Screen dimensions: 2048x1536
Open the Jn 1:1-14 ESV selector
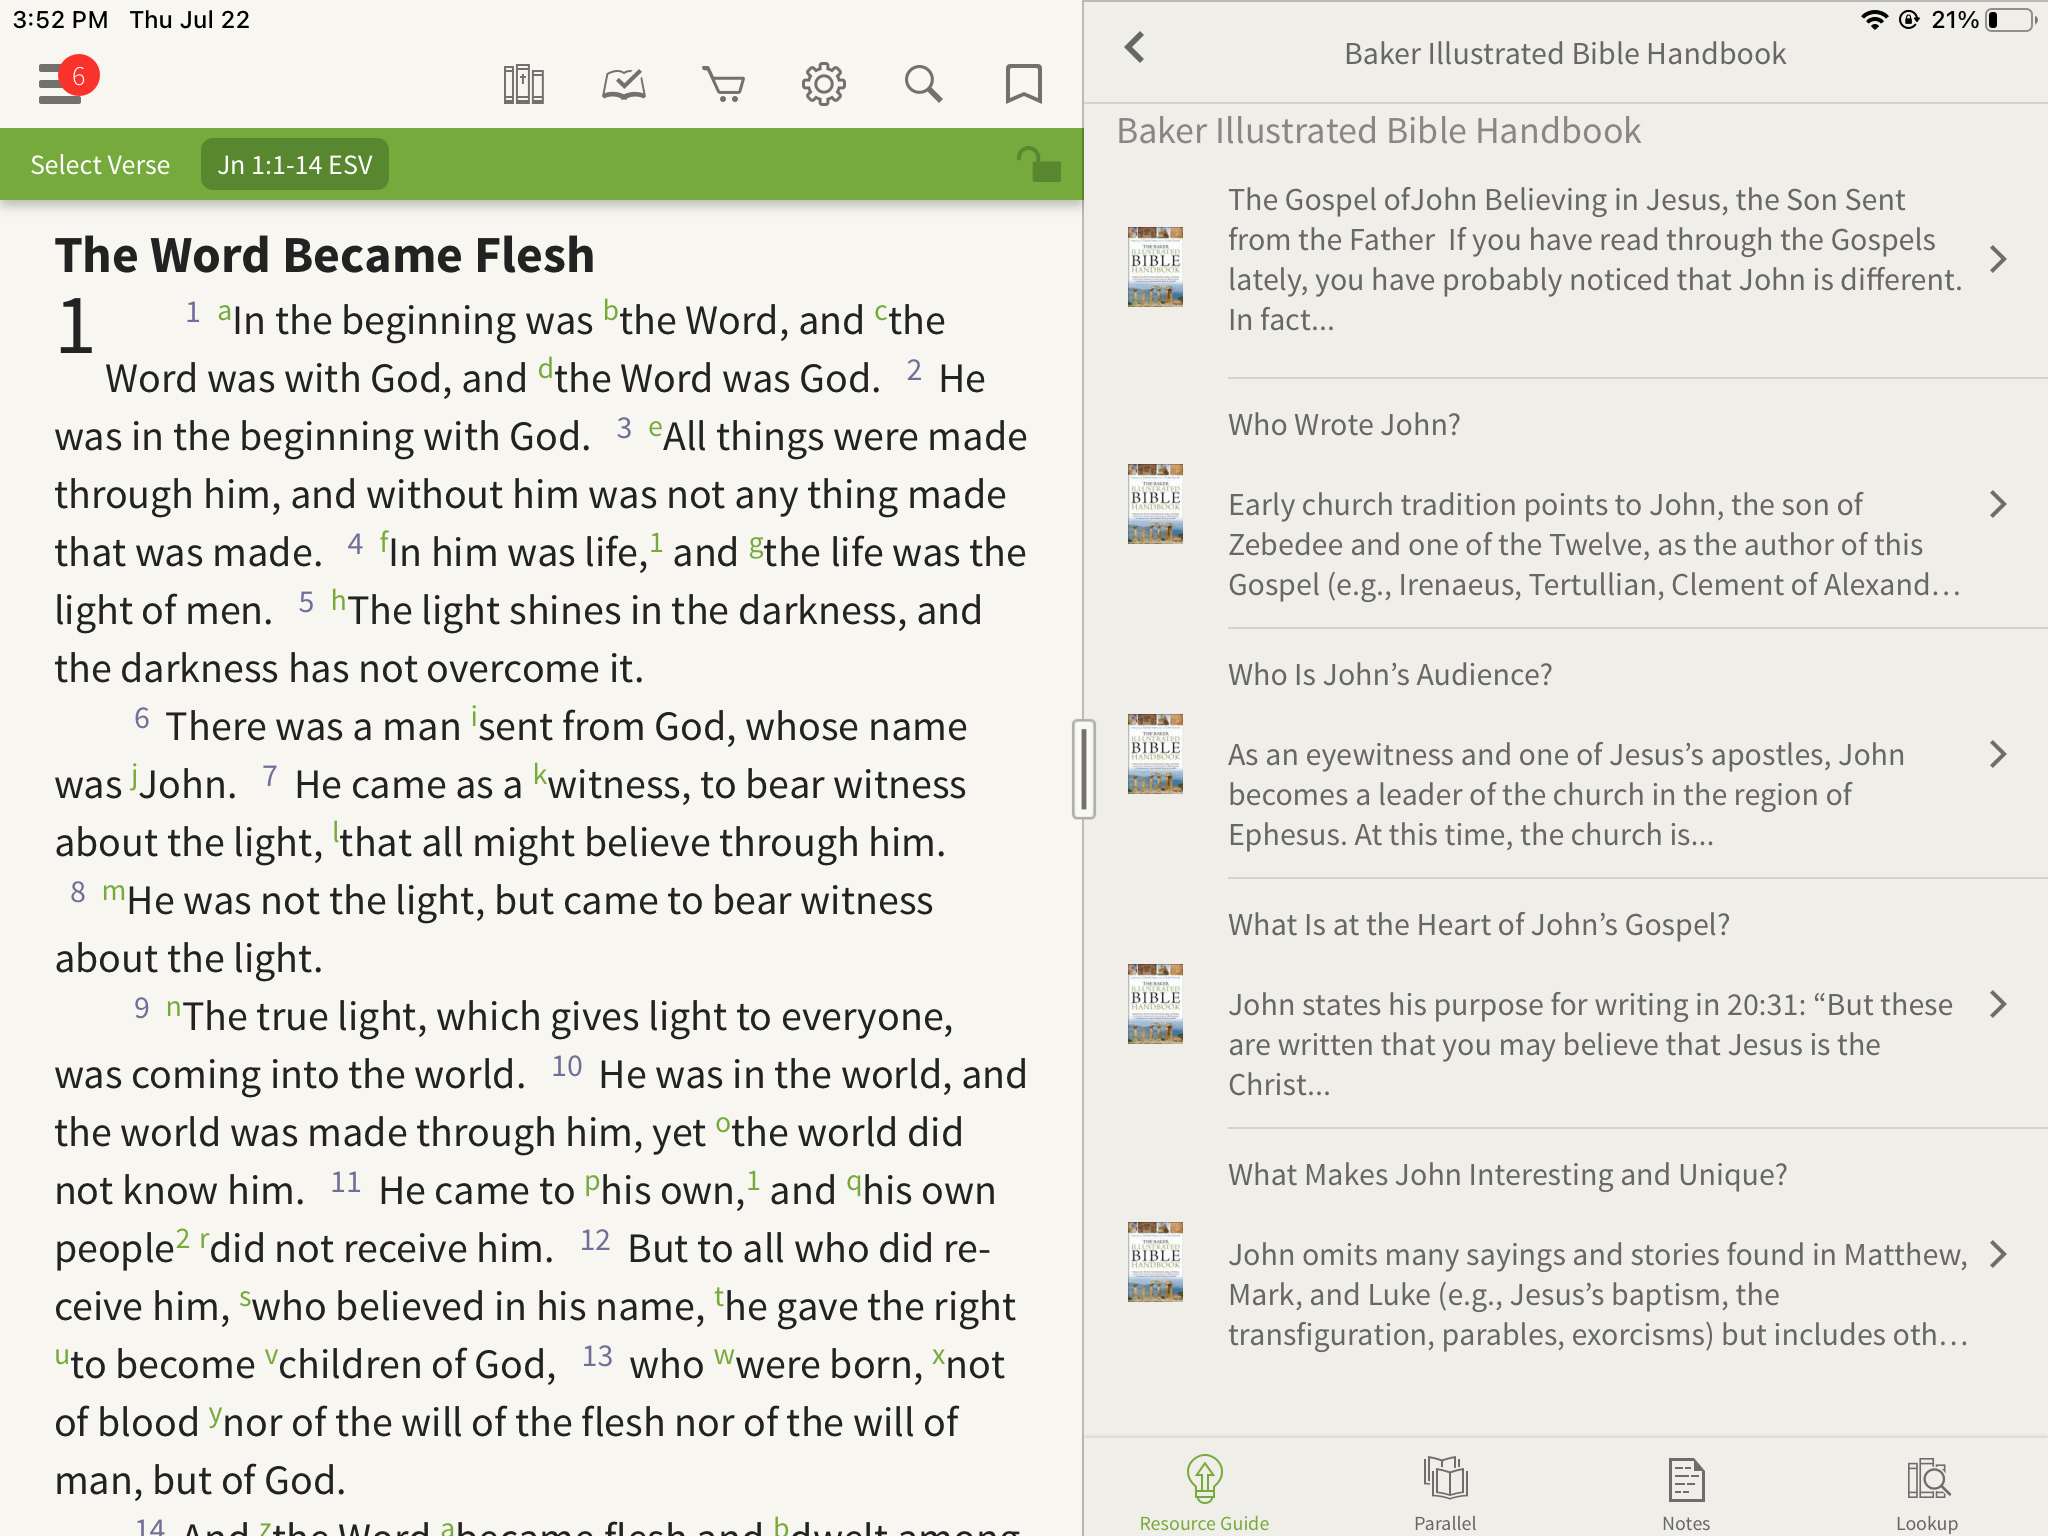point(295,165)
